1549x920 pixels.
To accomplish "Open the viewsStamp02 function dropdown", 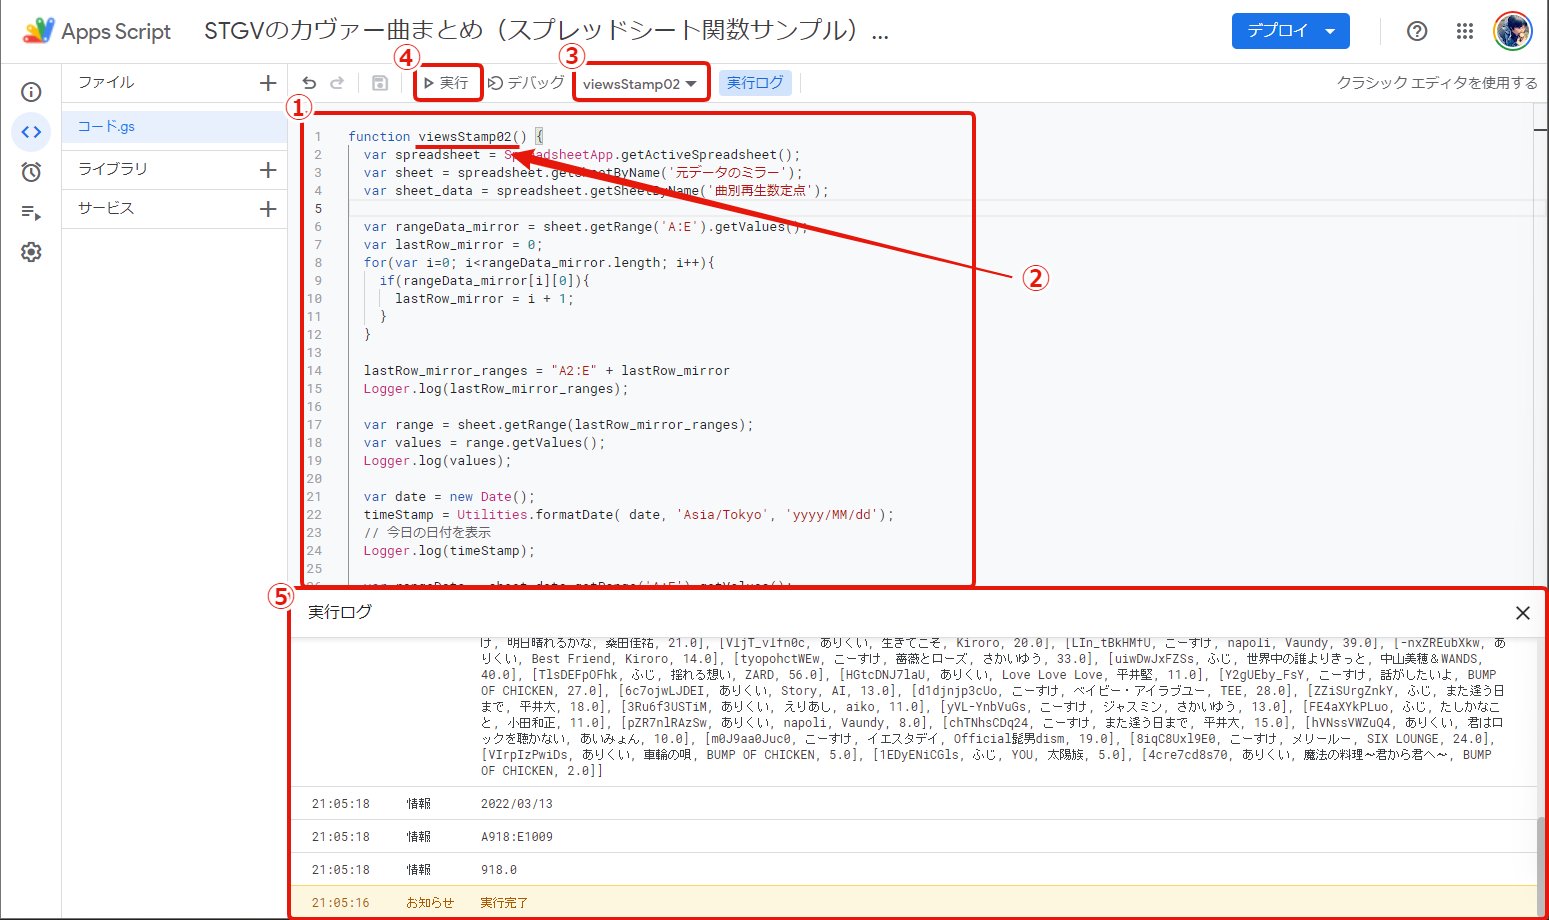I will [x=640, y=84].
